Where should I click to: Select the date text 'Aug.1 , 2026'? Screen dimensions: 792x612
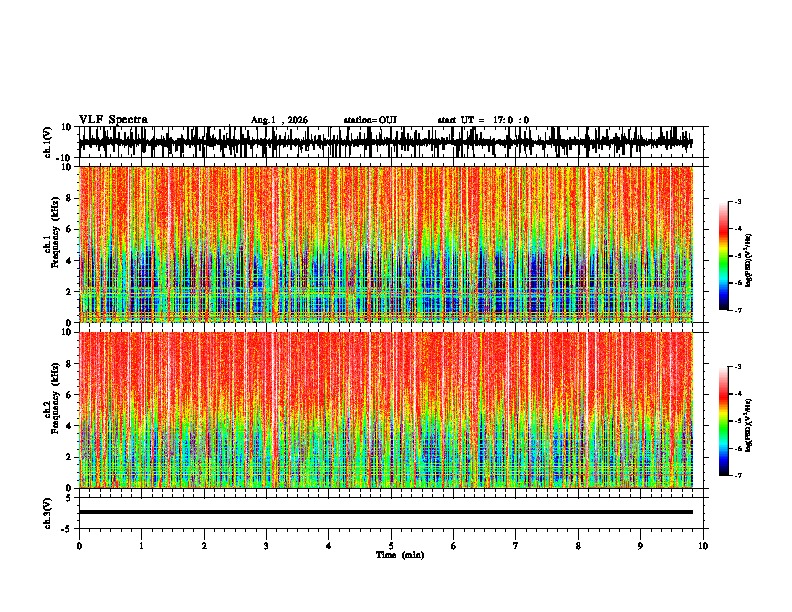[279, 120]
